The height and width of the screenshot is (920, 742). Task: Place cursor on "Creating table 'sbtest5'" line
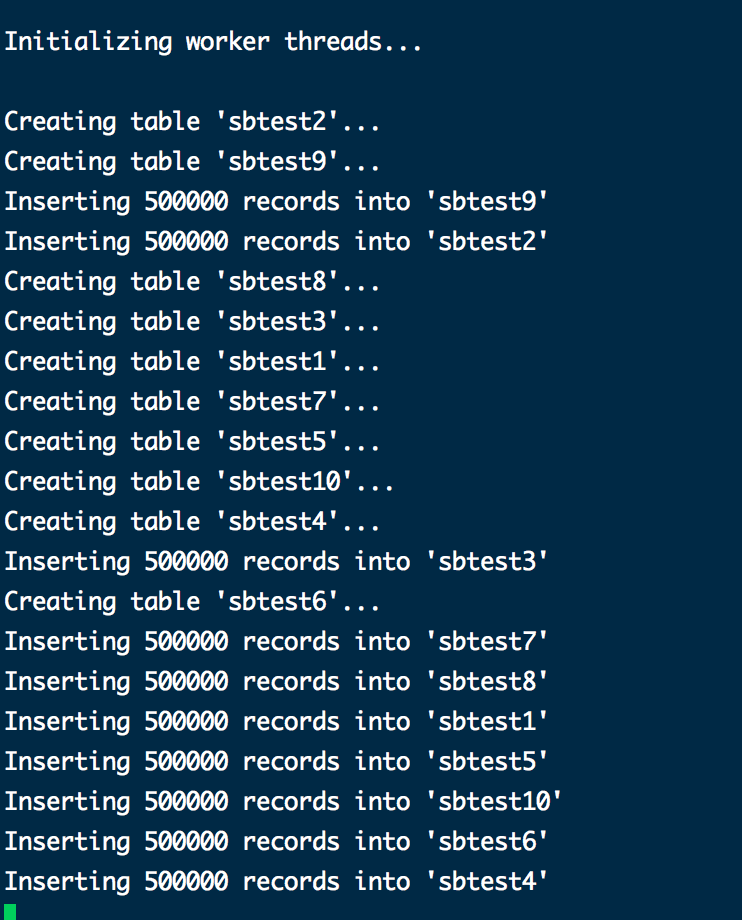(x=192, y=442)
